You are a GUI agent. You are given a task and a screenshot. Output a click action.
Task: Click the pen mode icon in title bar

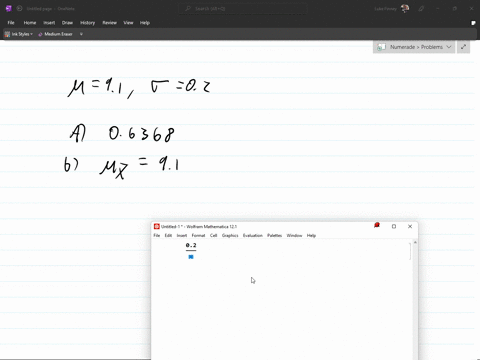point(421,9)
